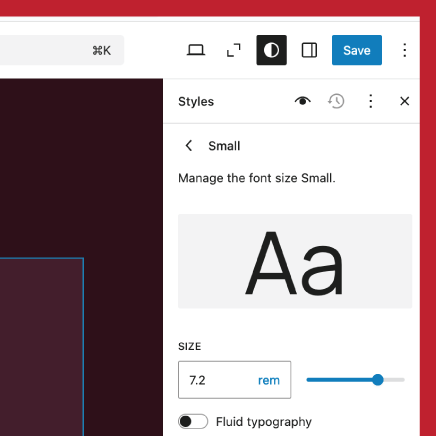Toggle the Settings sidebar panel icon
The width and height of the screenshot is (436, 436).
click(x=309, y=50)
